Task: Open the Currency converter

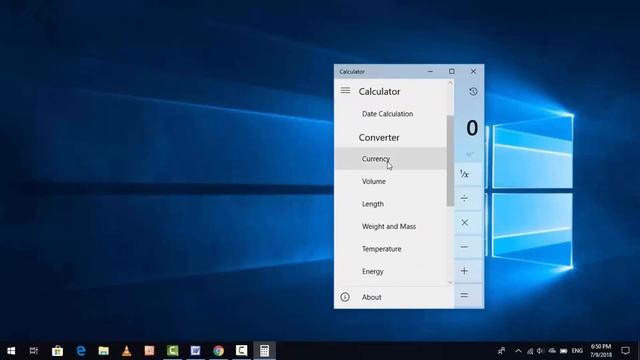Action: 391,158
